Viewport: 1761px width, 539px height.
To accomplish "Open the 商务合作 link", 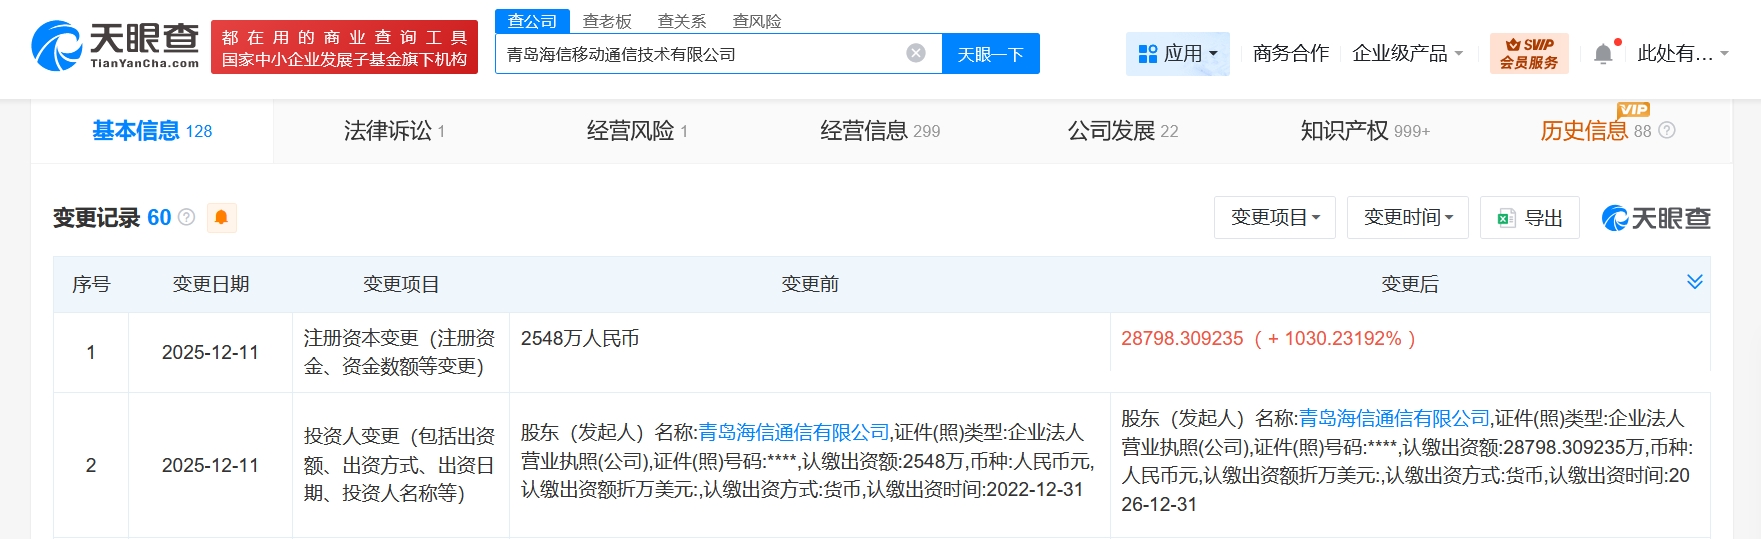I will tap(1290, 54).
